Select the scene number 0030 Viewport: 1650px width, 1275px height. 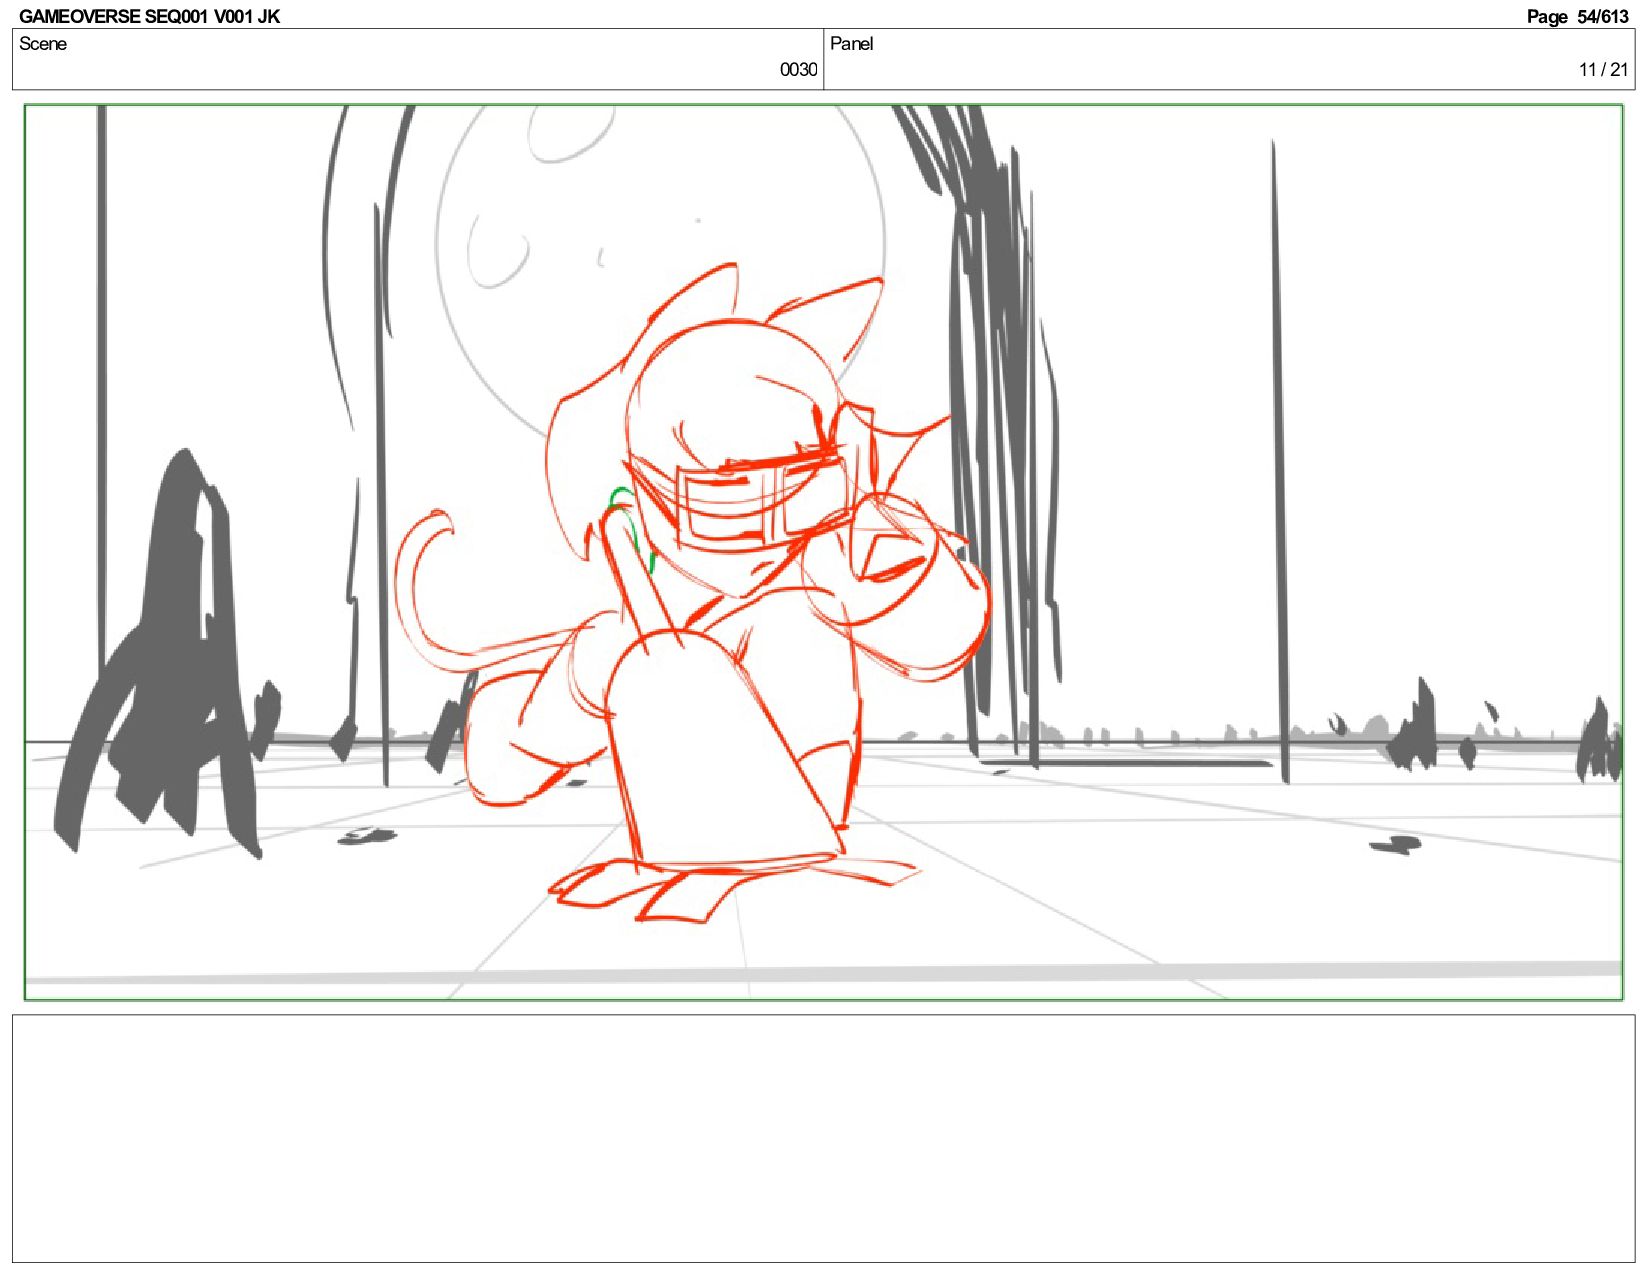click(x=798, y=69)
